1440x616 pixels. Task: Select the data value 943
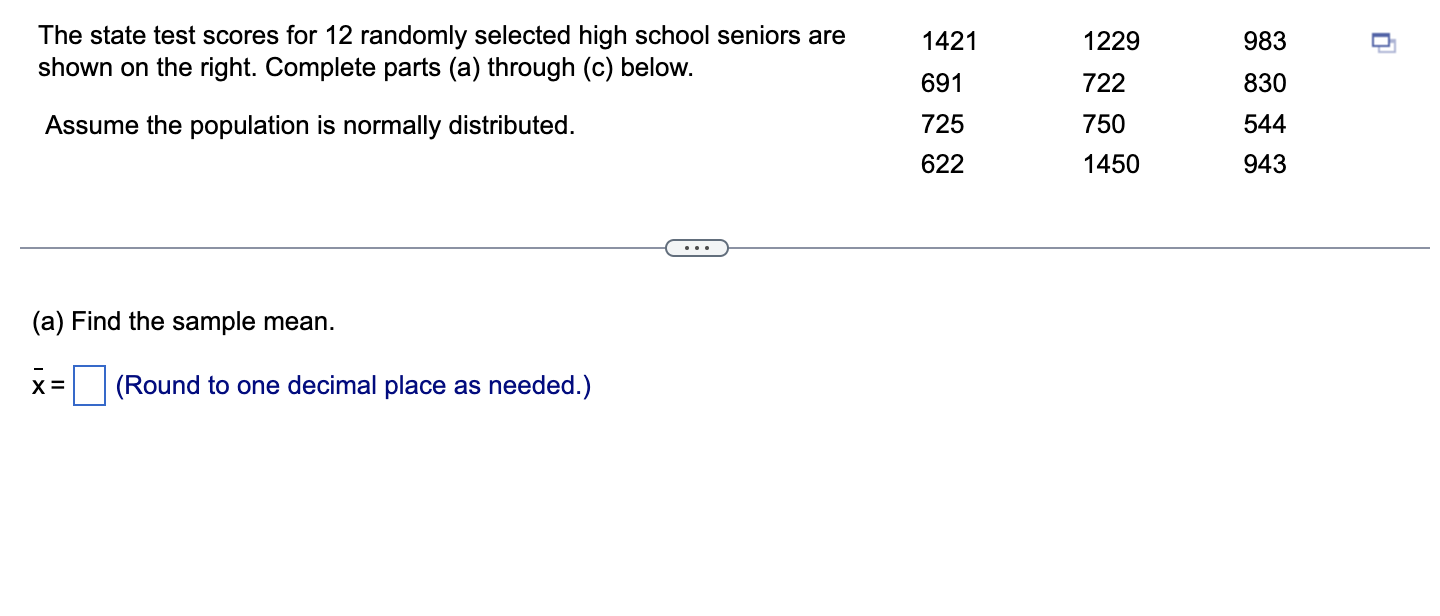click(1265, 164)
